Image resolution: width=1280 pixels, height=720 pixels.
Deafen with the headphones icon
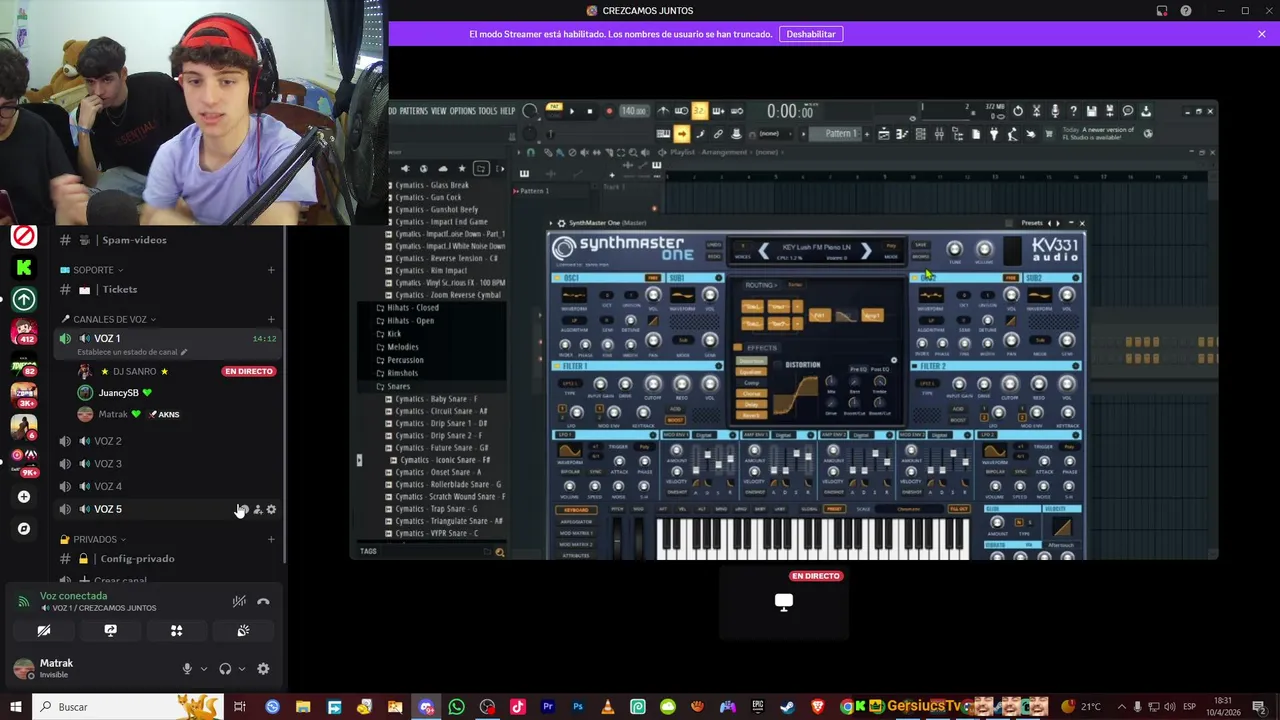click(225, 669)
